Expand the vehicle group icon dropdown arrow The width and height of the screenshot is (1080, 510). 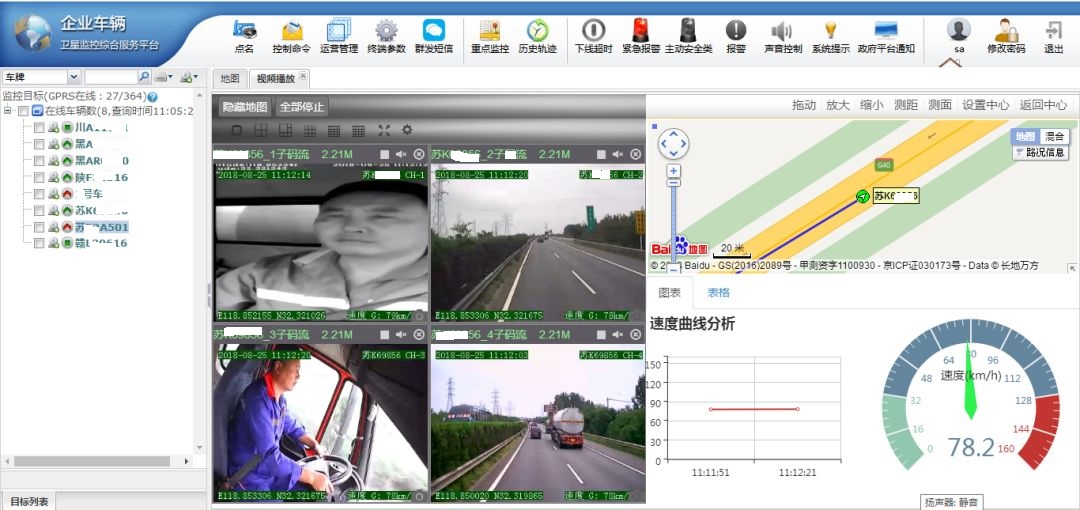click(x=196, y=77)
